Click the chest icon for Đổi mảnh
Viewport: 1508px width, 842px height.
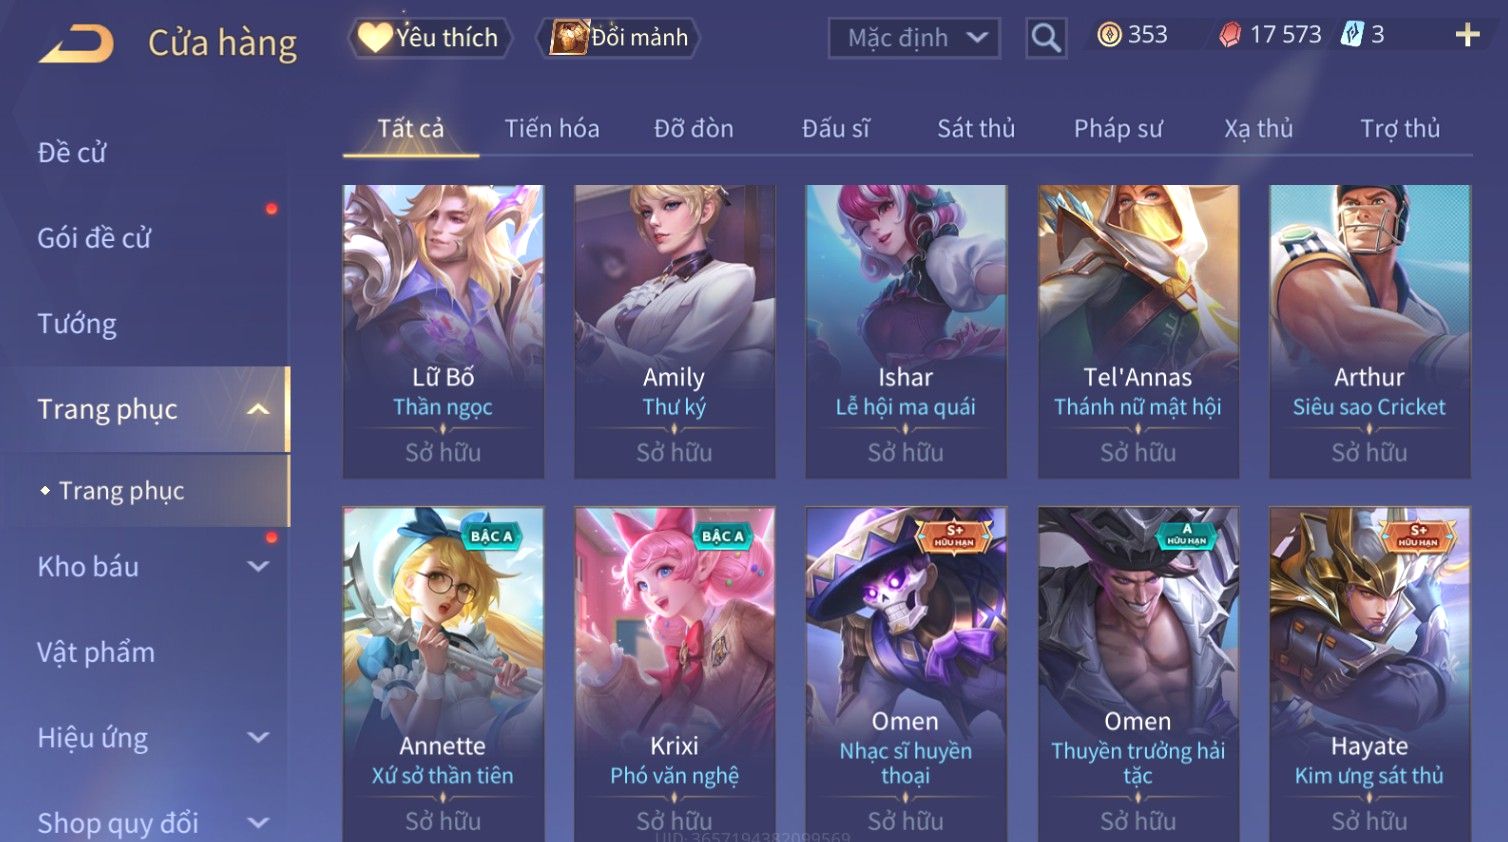click(569, 37)
